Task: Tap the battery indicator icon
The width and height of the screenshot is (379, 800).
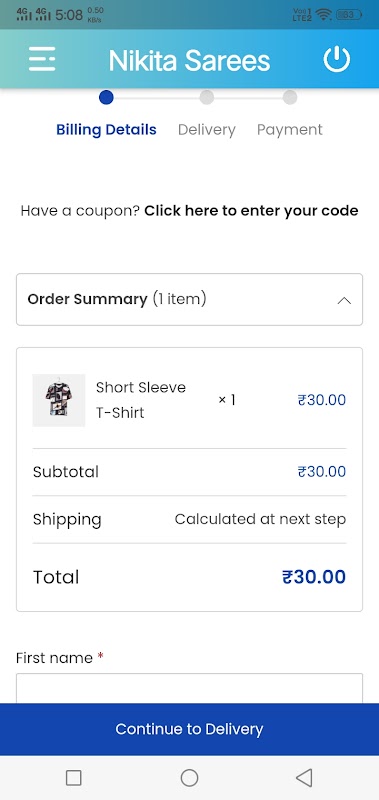Action: tap(349, 14)
